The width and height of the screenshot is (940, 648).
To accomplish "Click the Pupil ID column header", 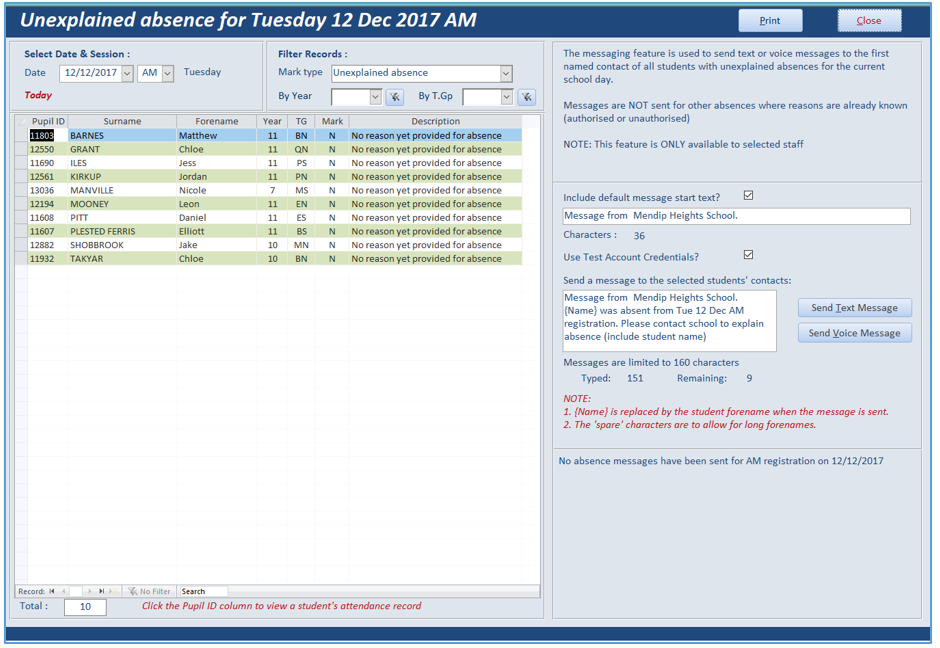I will click(x=48, y=121).
